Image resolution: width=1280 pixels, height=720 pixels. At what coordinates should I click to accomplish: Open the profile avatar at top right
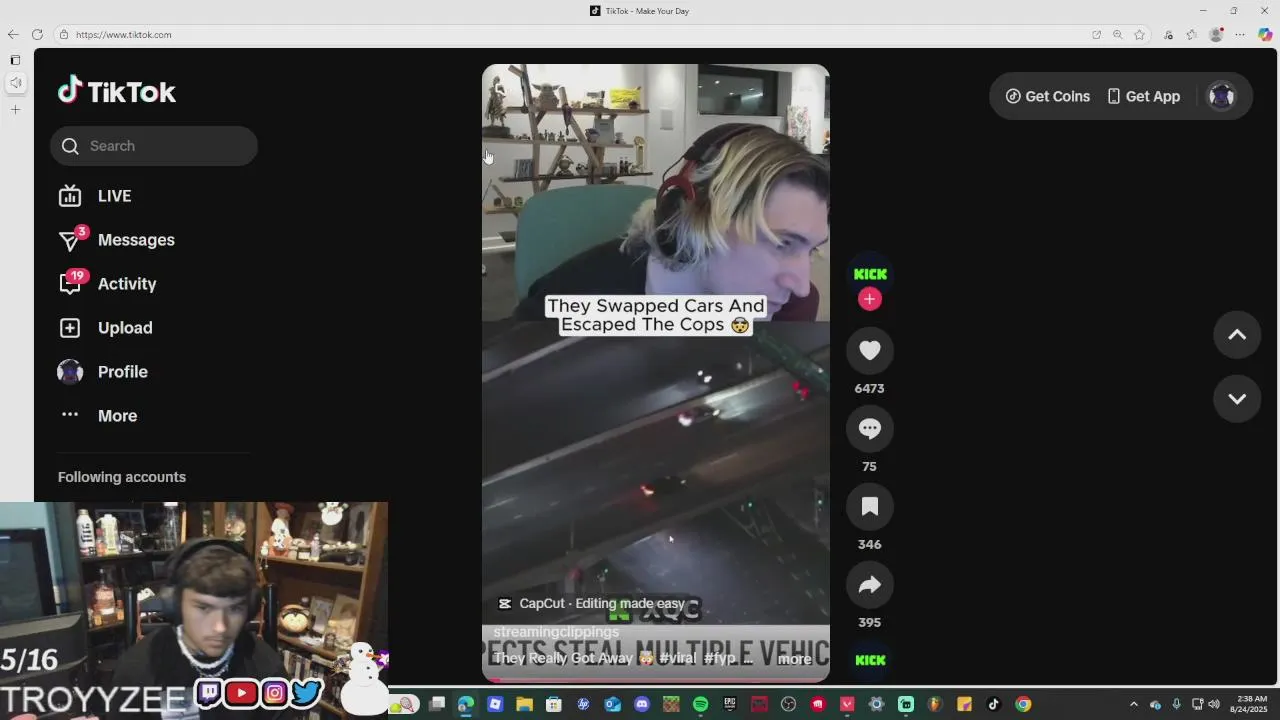click(x=1222, y=96)
